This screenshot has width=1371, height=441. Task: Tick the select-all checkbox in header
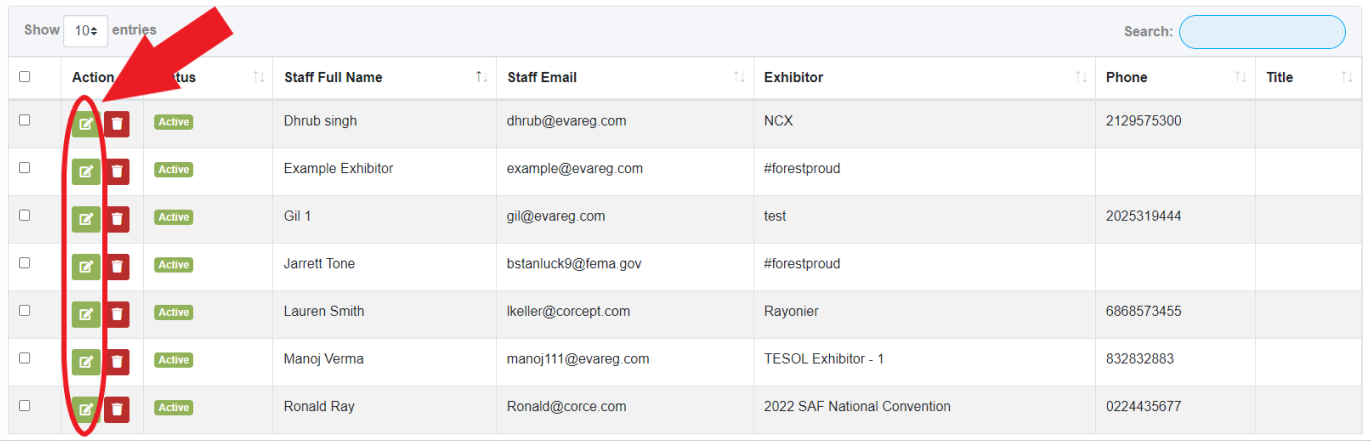(25, 77)
